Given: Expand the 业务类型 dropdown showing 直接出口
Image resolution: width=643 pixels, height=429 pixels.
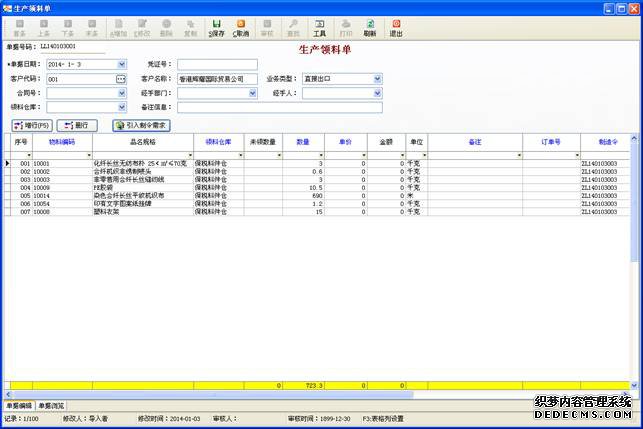Looking at the screenshot, I should [377, 78].
